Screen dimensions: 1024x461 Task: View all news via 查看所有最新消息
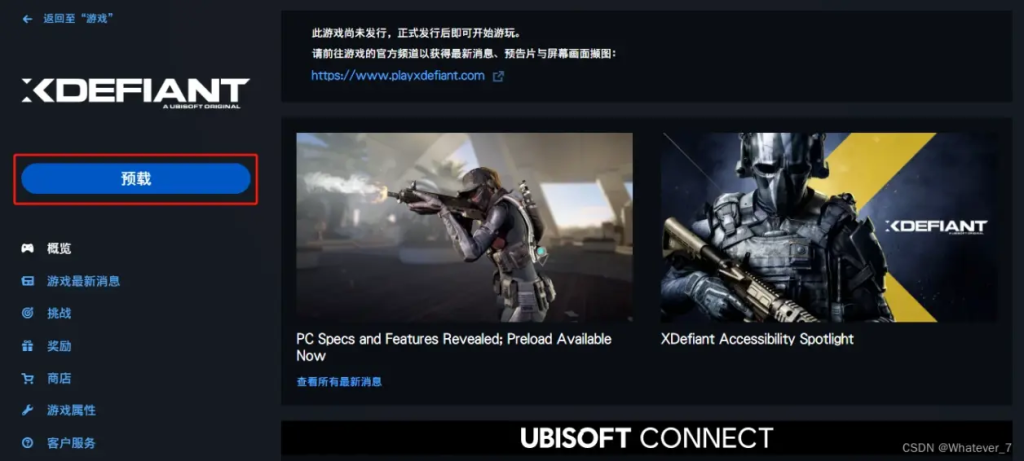[x=339, y=382]
